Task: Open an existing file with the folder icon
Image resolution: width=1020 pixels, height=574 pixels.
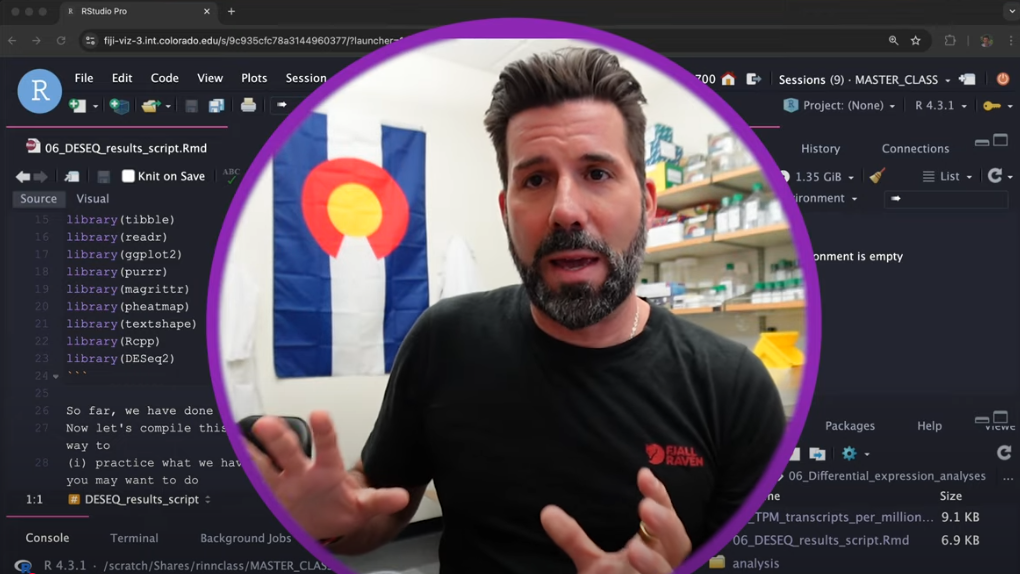Action: 150,105
